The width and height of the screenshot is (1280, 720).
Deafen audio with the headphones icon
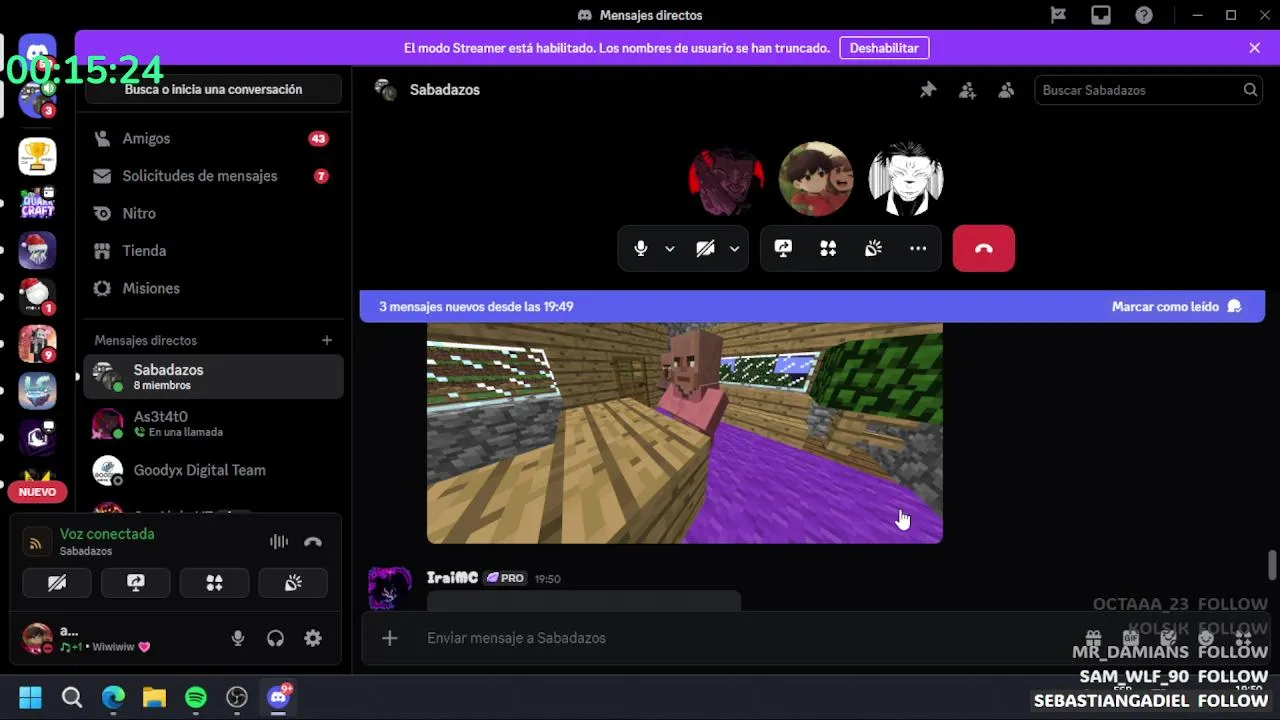(275, 638)
